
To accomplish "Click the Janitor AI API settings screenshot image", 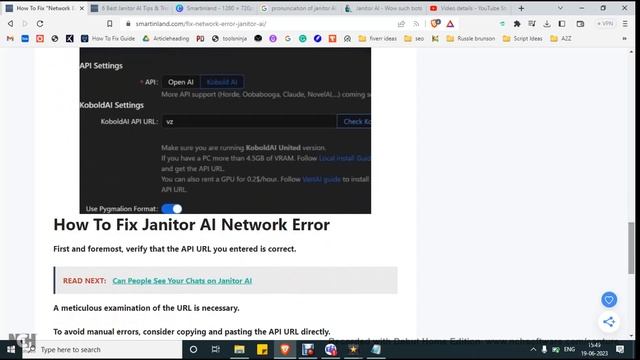I will [x=225, y=131].
